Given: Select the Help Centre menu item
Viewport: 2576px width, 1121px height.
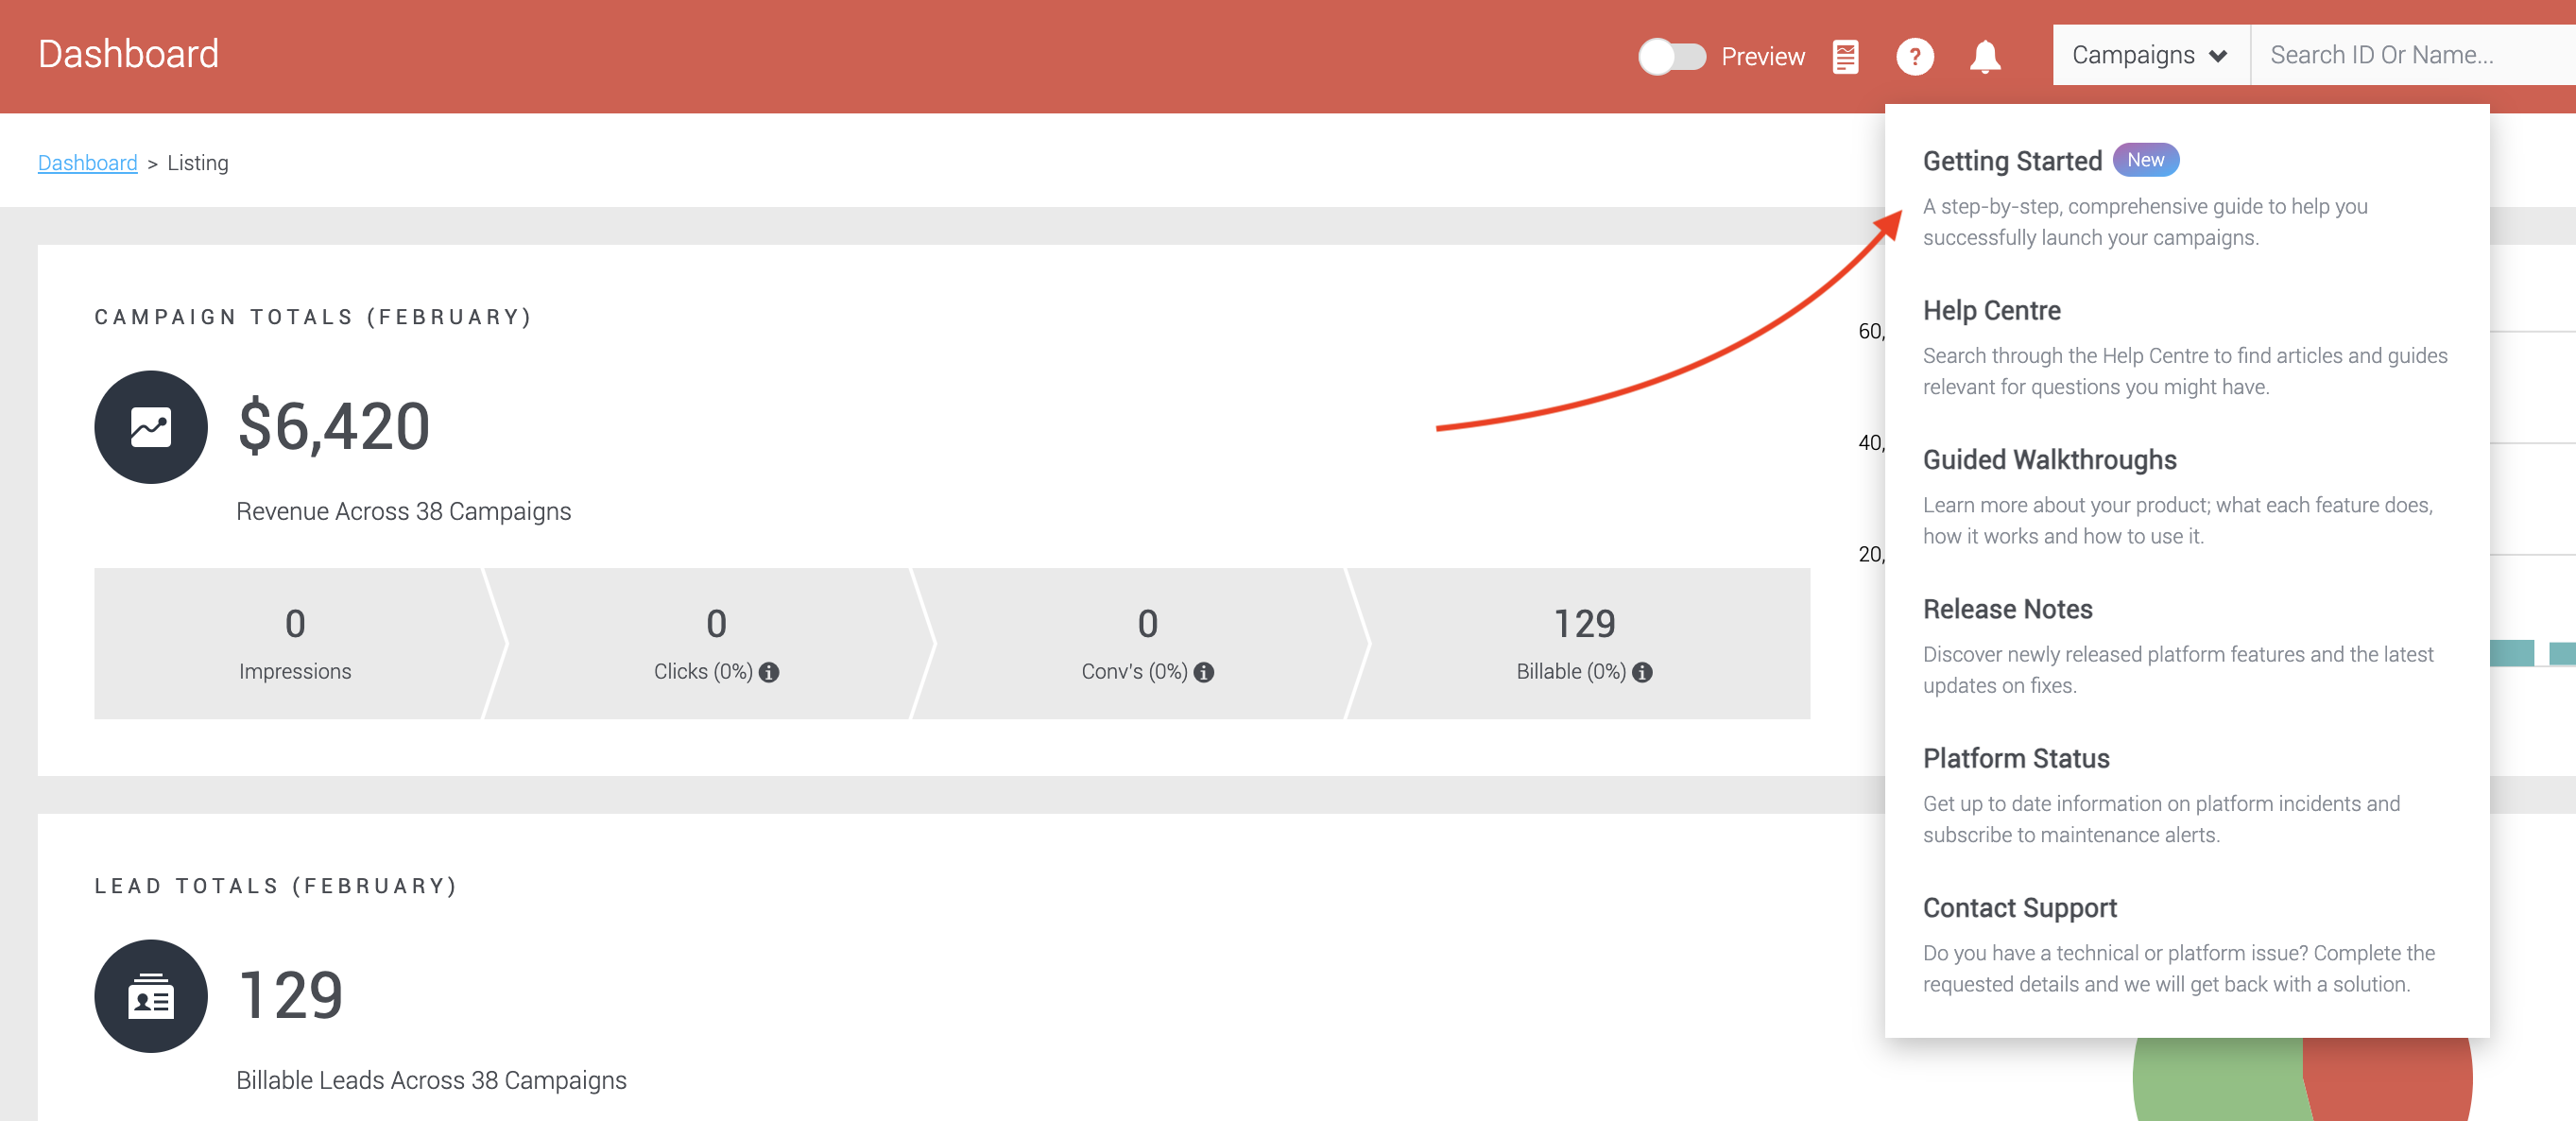Looking at the screenshot, I should click(2186, 347).
